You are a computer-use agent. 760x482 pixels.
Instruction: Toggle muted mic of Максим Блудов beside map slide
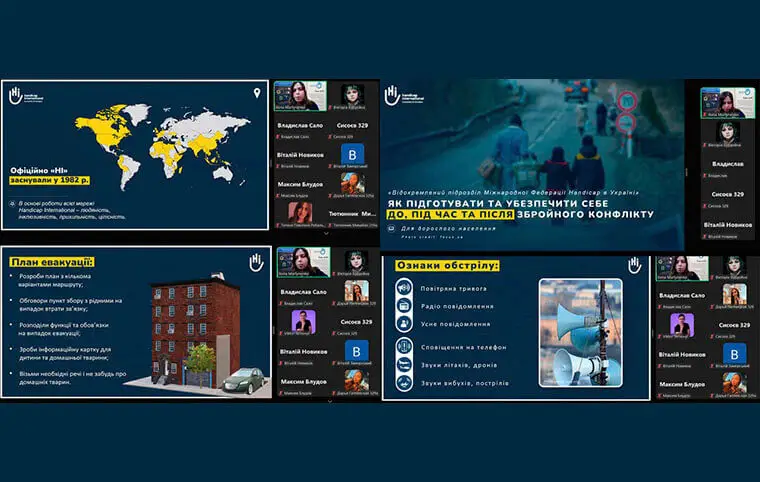pos(276,194)
